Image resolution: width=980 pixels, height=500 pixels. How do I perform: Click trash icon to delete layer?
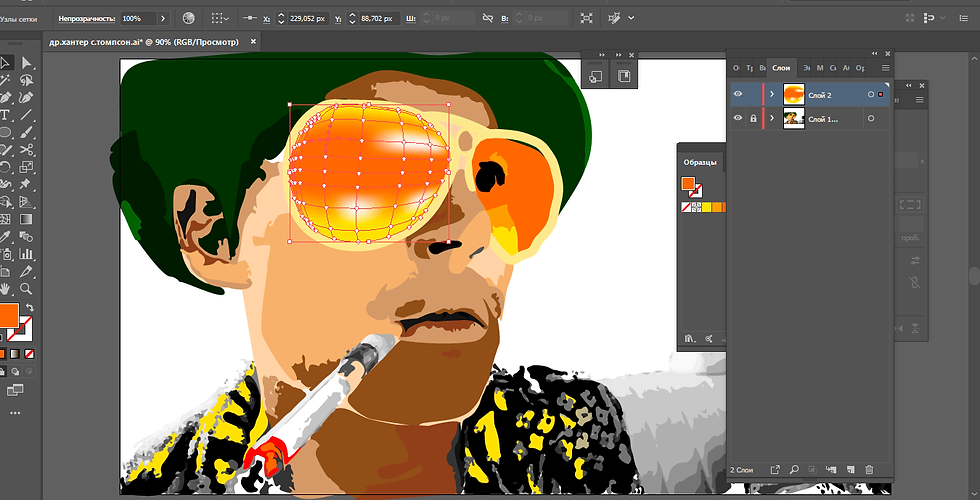pyautogui.click(x=869, y=469)
